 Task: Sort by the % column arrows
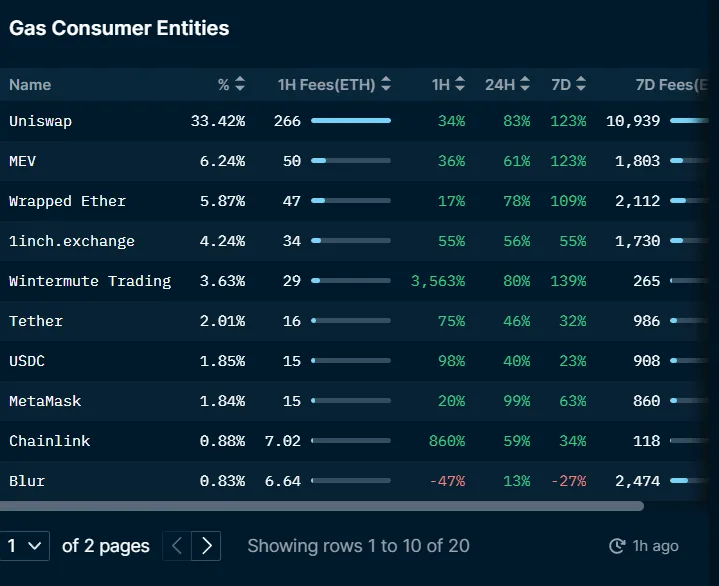[240, 84]
